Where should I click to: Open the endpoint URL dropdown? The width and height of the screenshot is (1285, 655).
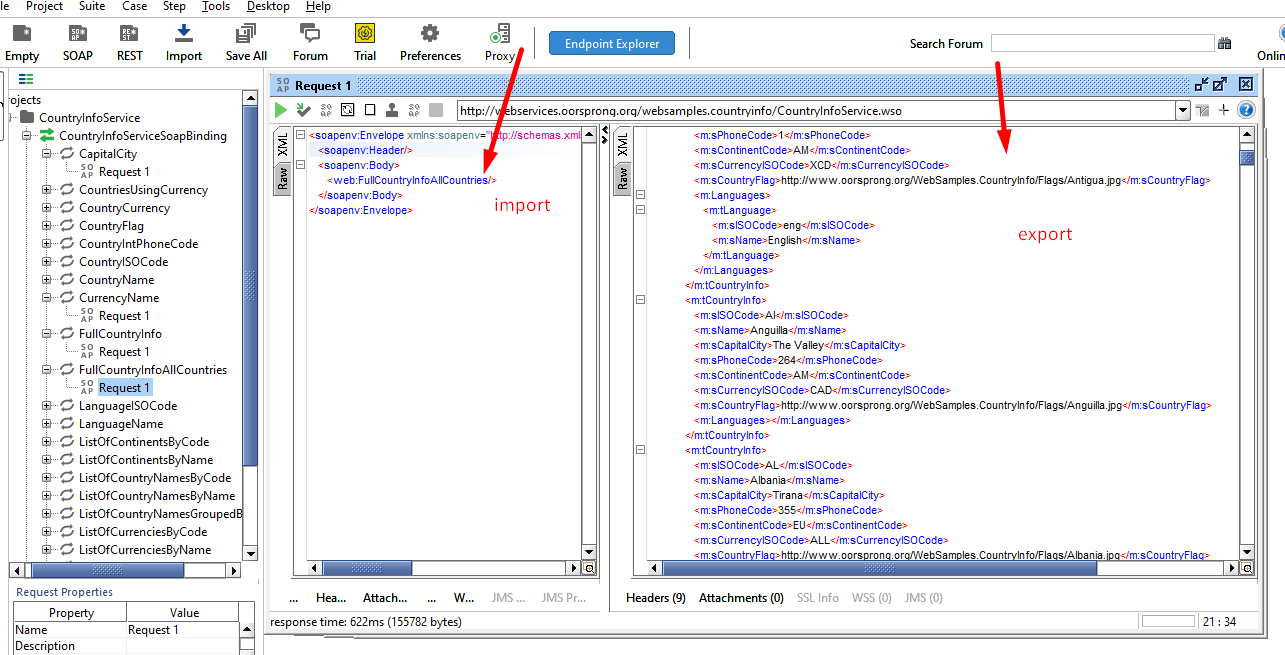tap(1183, 110)
